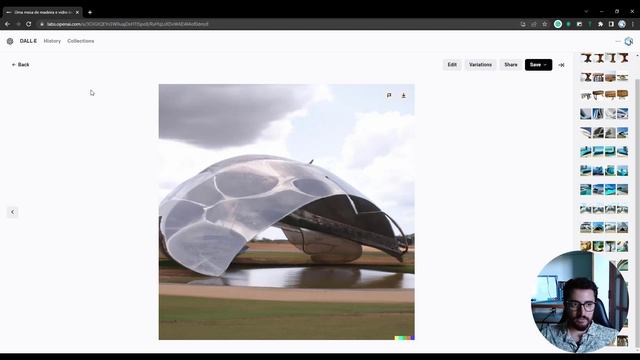Reload the page
This screenshot has height=360, width=640.
(29, 24)
